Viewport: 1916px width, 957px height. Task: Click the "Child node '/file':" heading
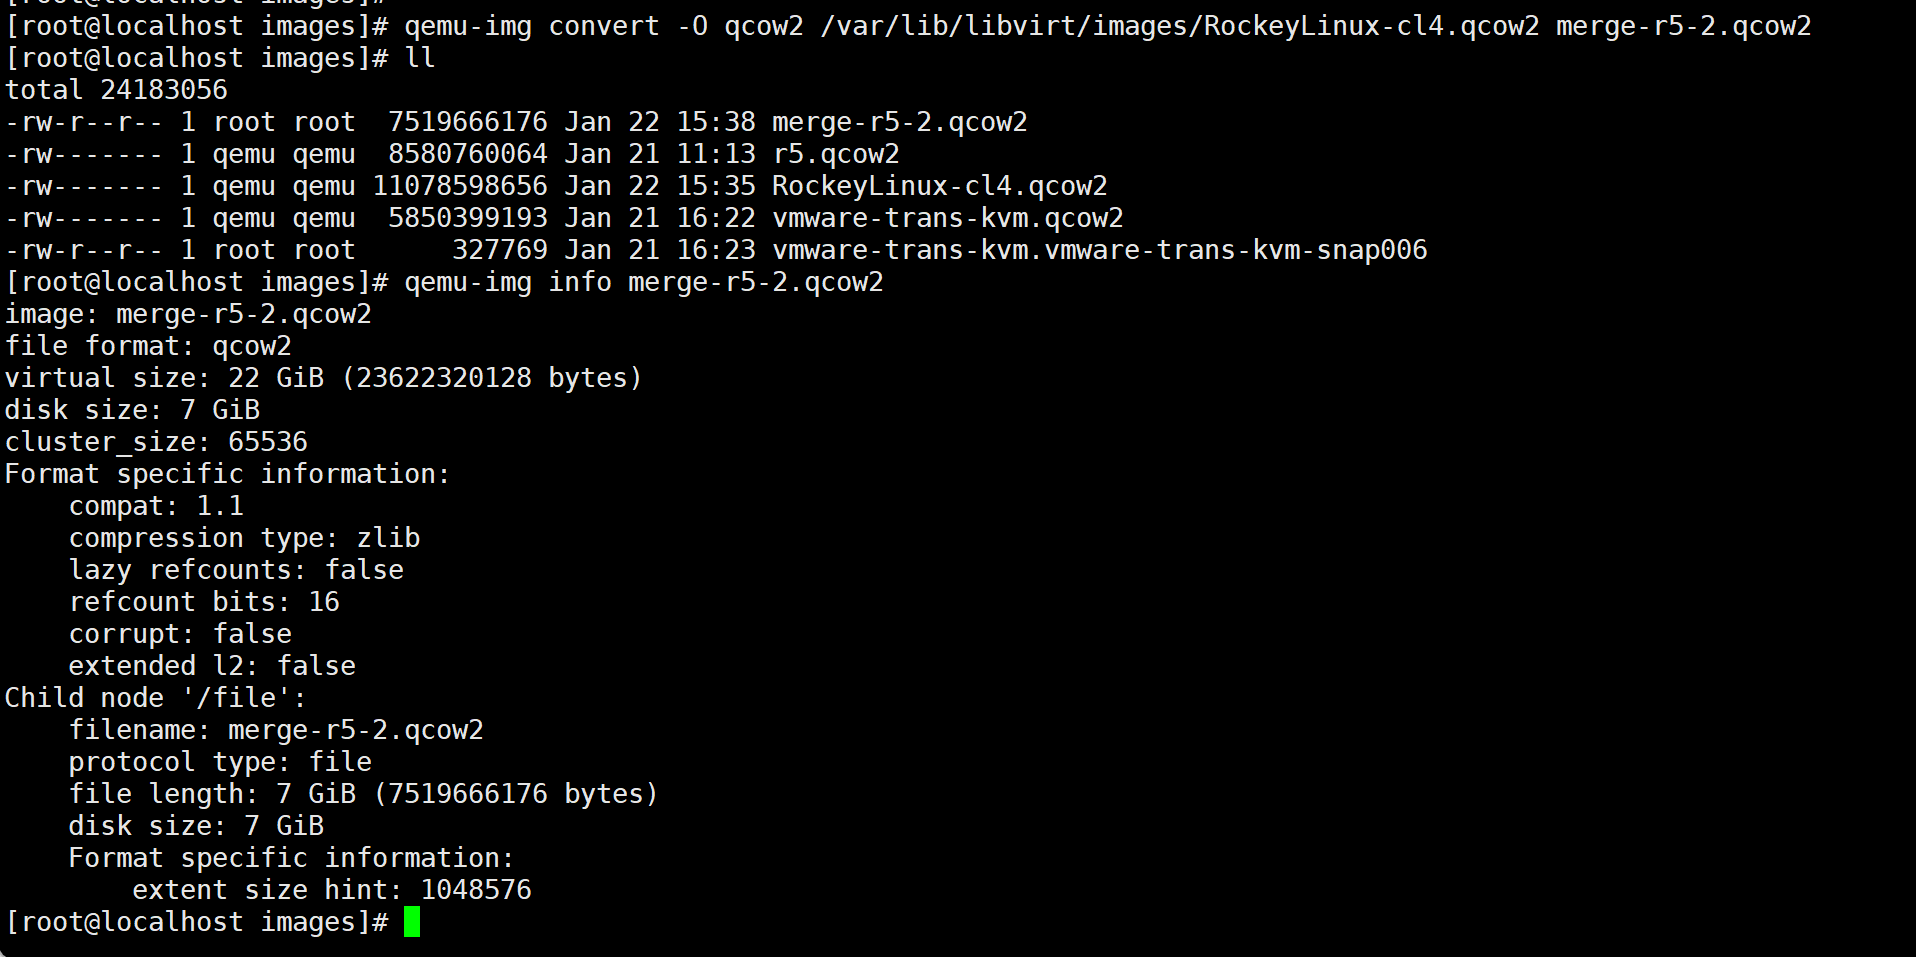click(x=156, y=698)
